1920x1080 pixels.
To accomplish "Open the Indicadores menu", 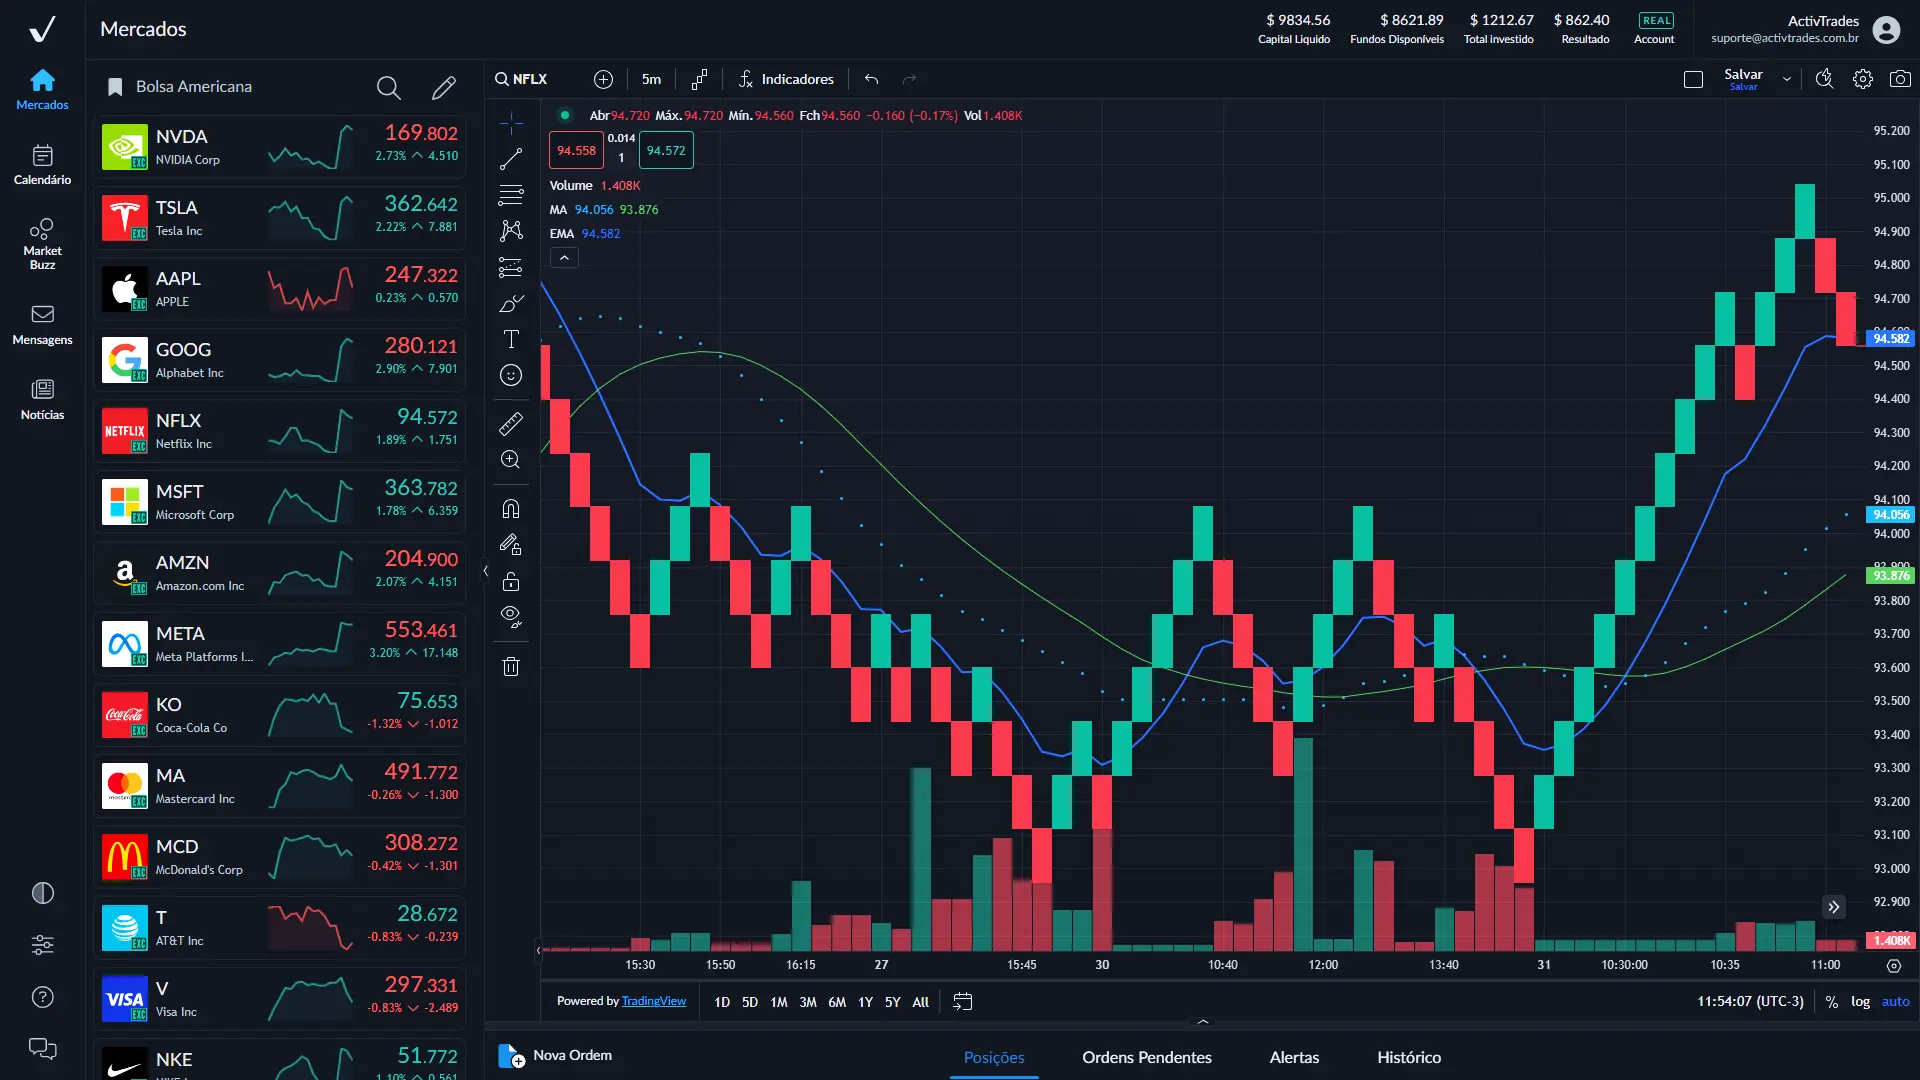I will click(x=786, y=79).
